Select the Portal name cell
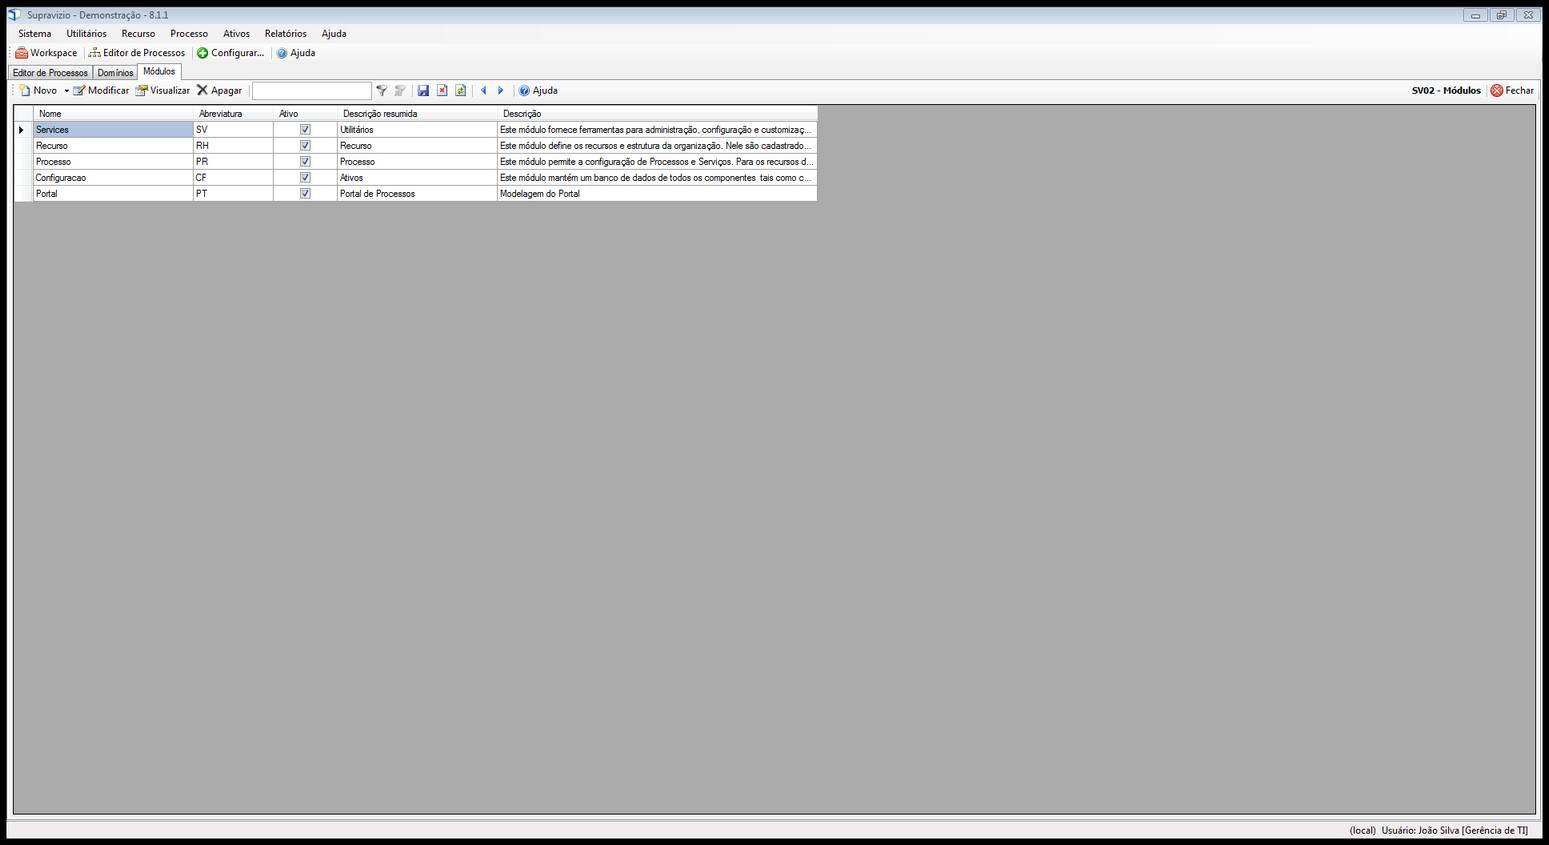The height and width of the screenshot is (845, 1549). click(113, 194)
